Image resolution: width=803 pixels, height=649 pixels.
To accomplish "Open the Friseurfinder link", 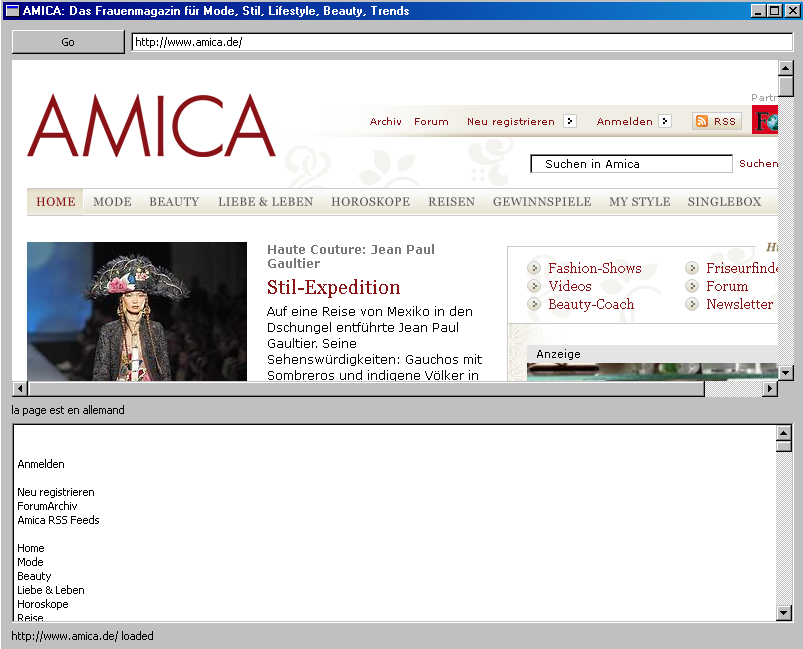I will tap(742, 268).
